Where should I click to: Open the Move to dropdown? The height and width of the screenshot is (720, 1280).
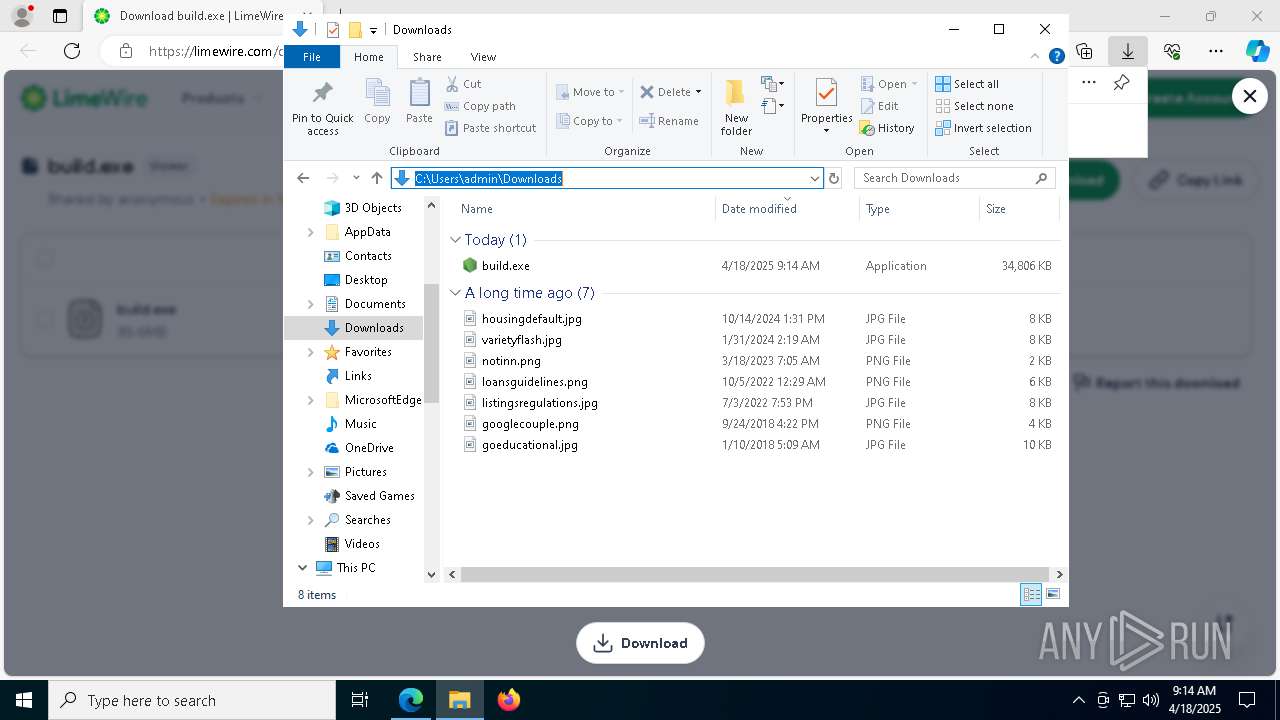(x=590, y=92)
